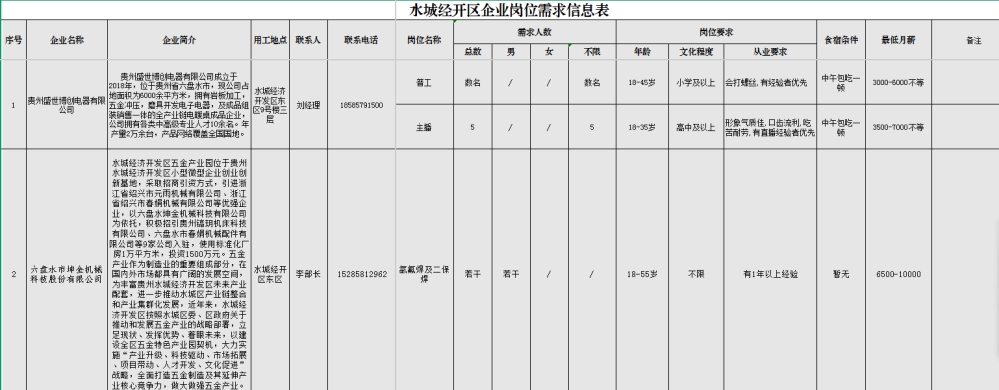Select the title cell 水城经开区企业岗位需求信息表
This screenshot has width=999, height=390.
tap(510, 10)
